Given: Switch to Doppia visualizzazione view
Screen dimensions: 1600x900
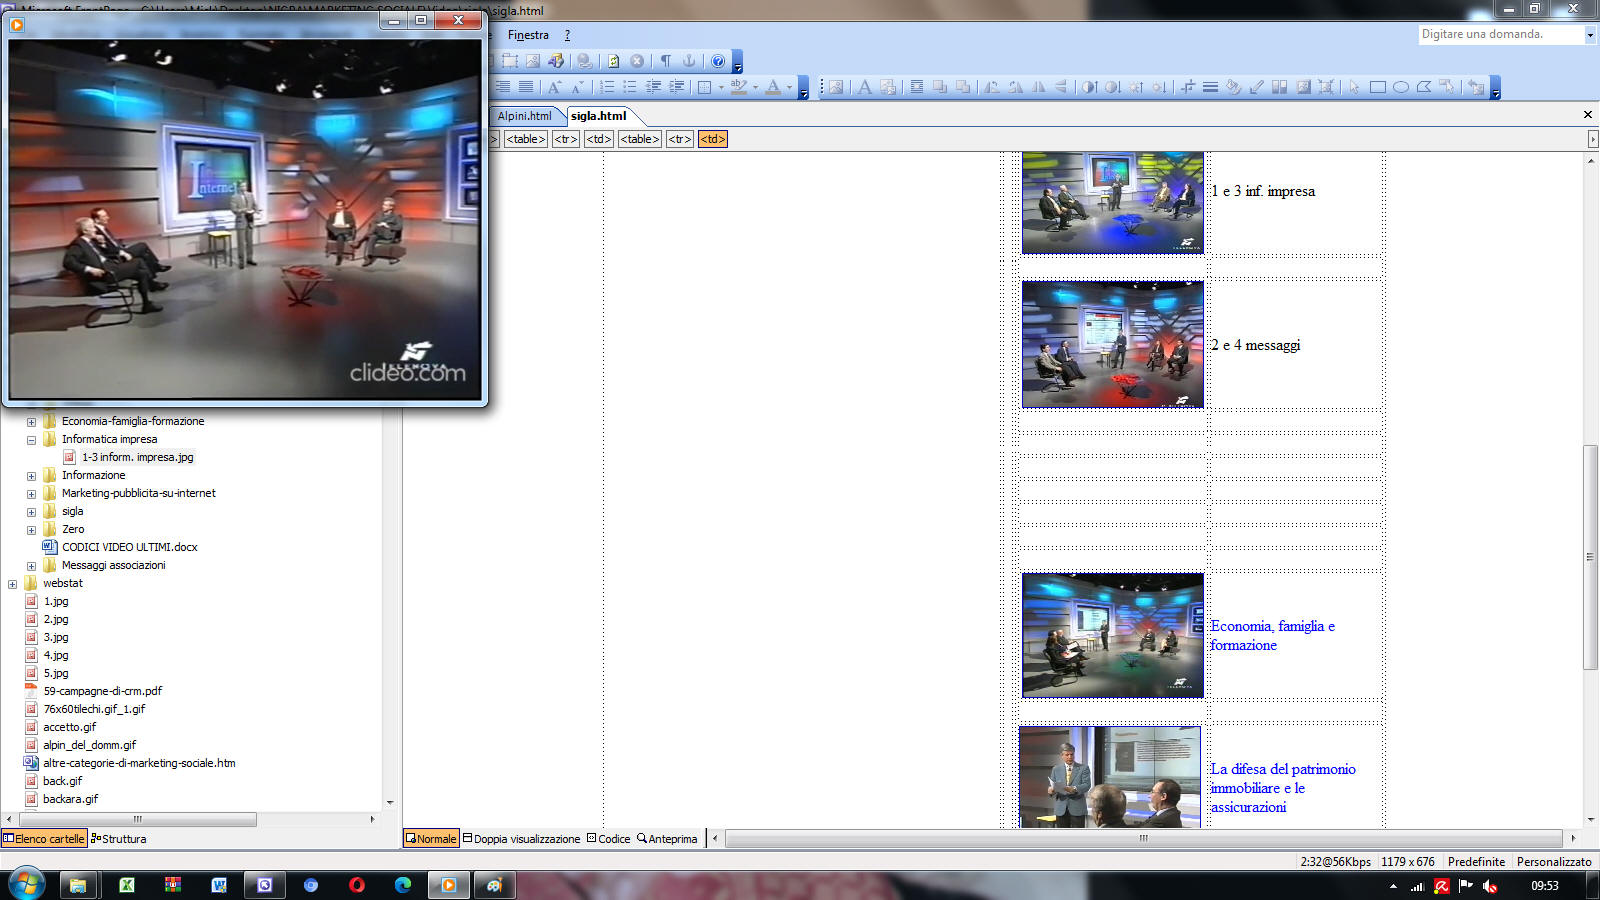Looking at the screenshot, I should click(x=521, y=839).
